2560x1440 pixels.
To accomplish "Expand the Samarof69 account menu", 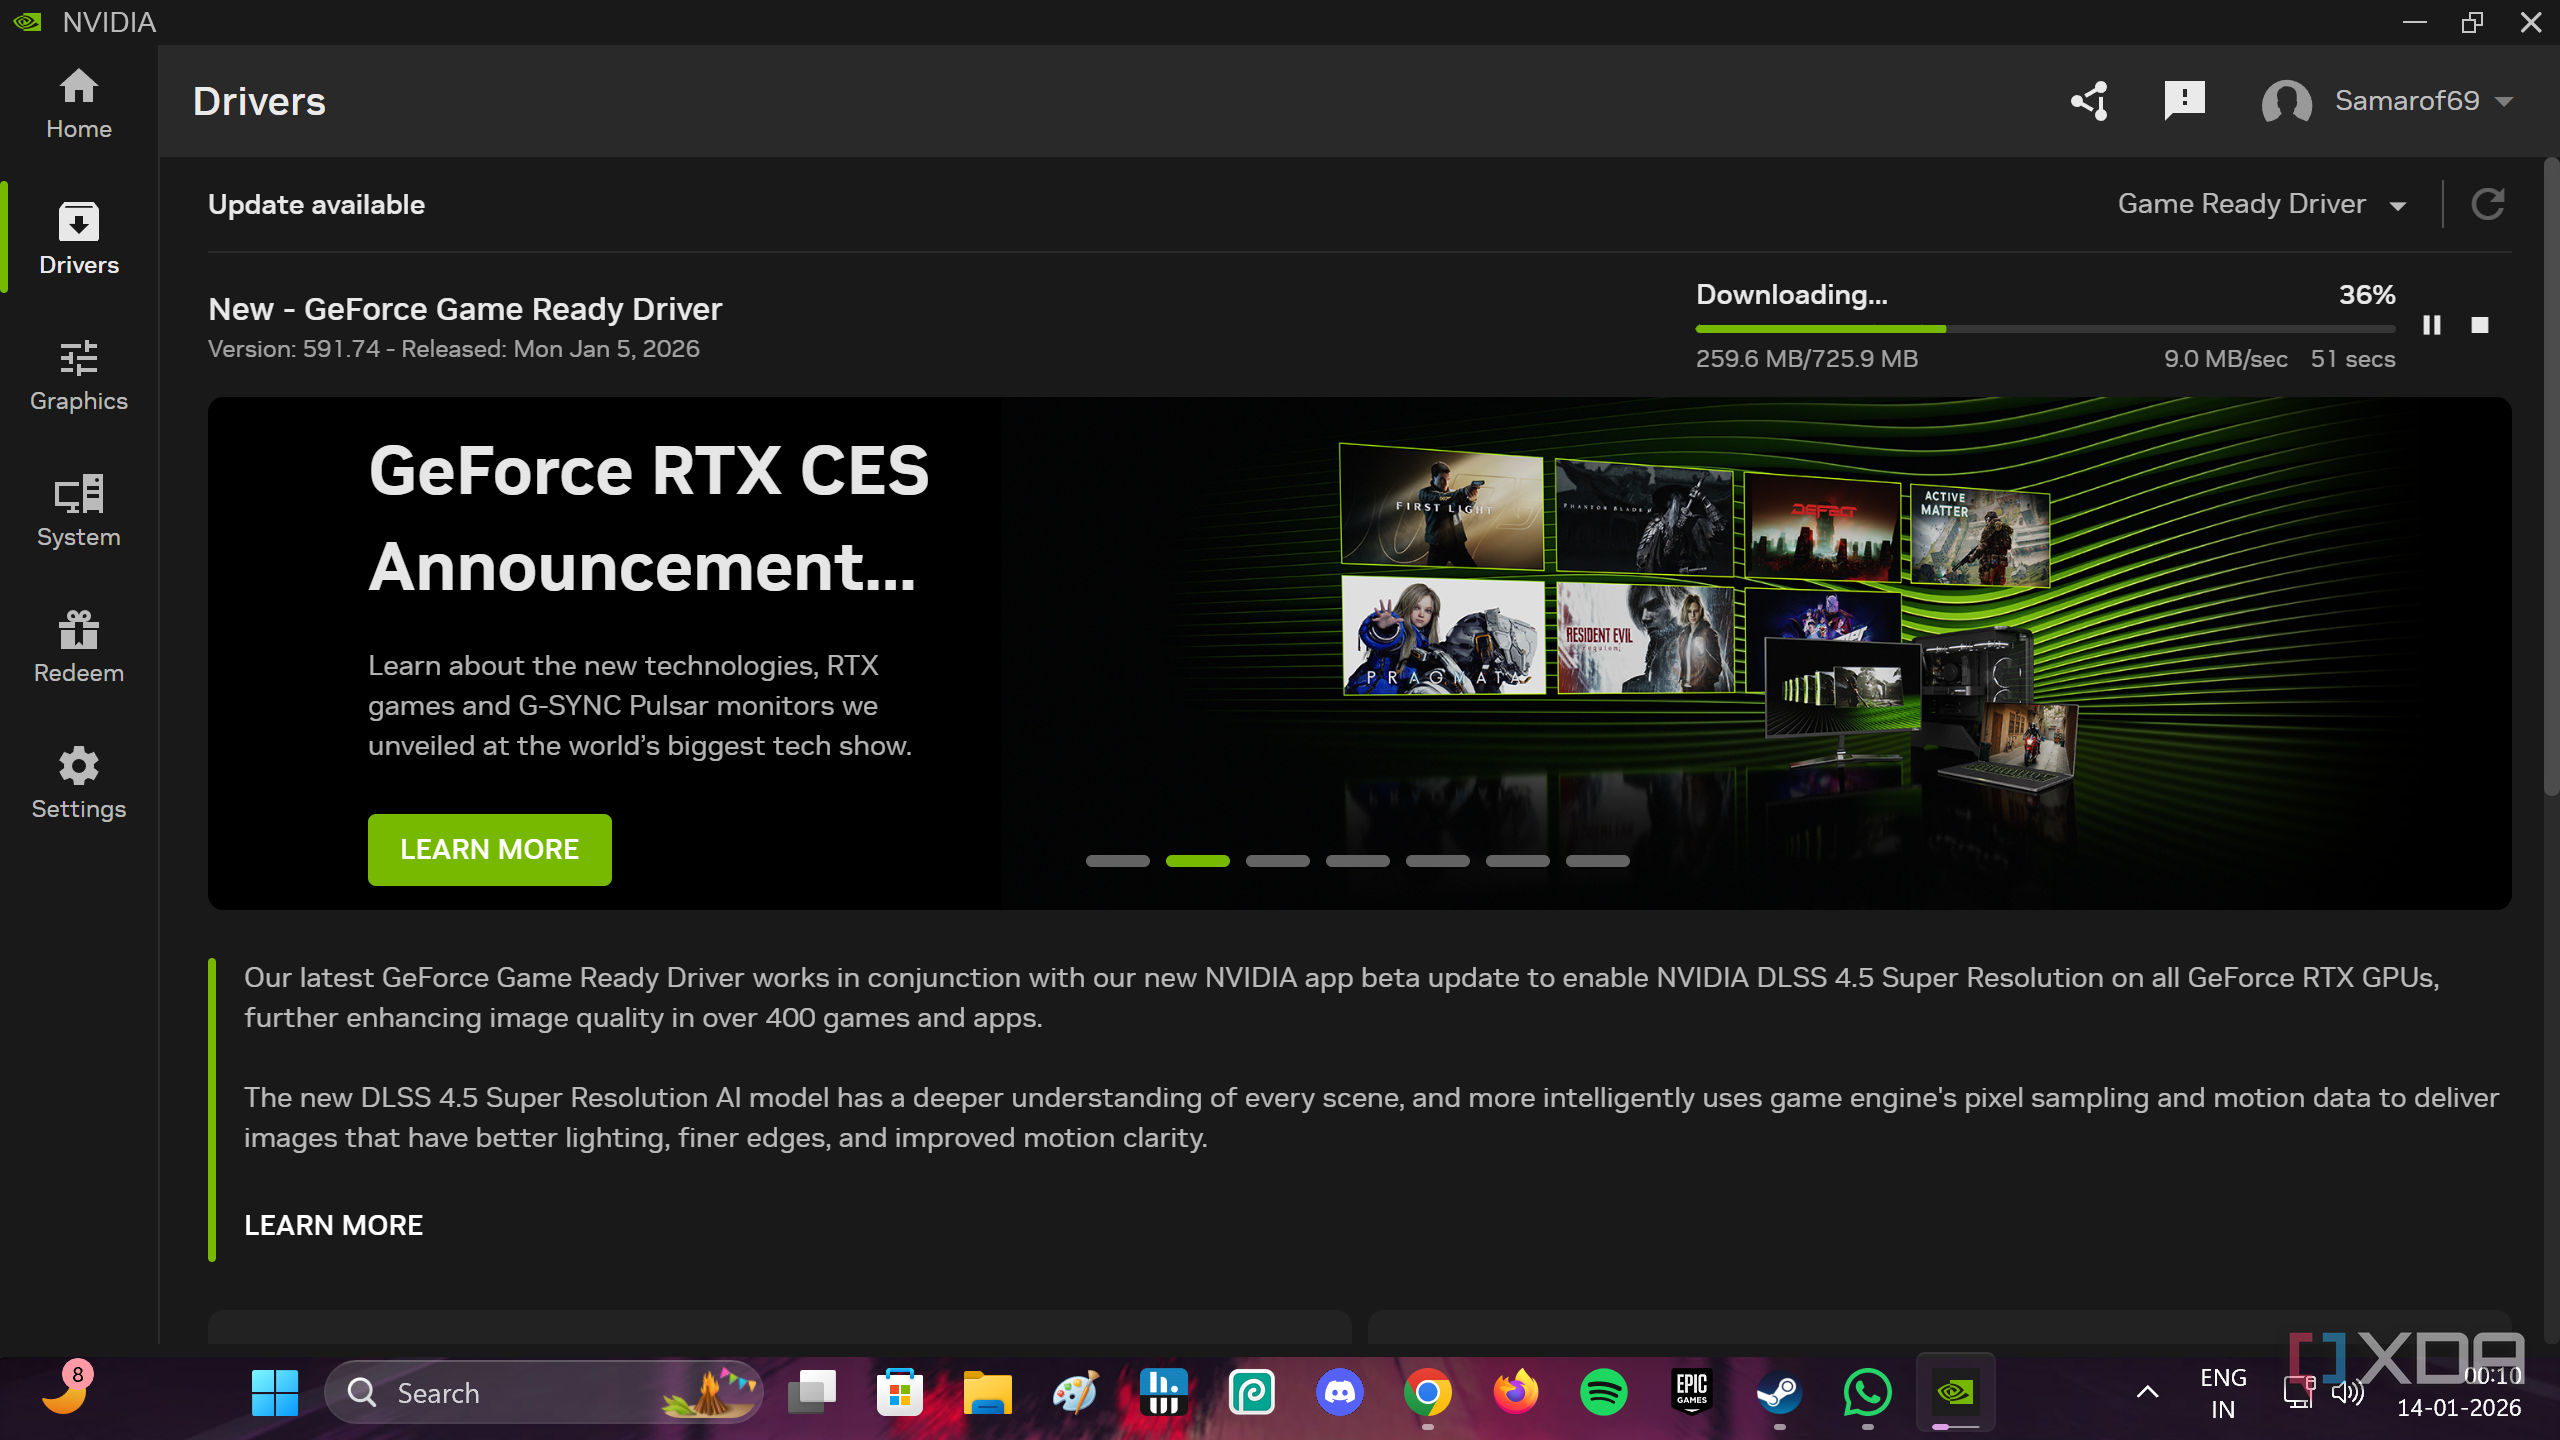I will [2389, 101].
